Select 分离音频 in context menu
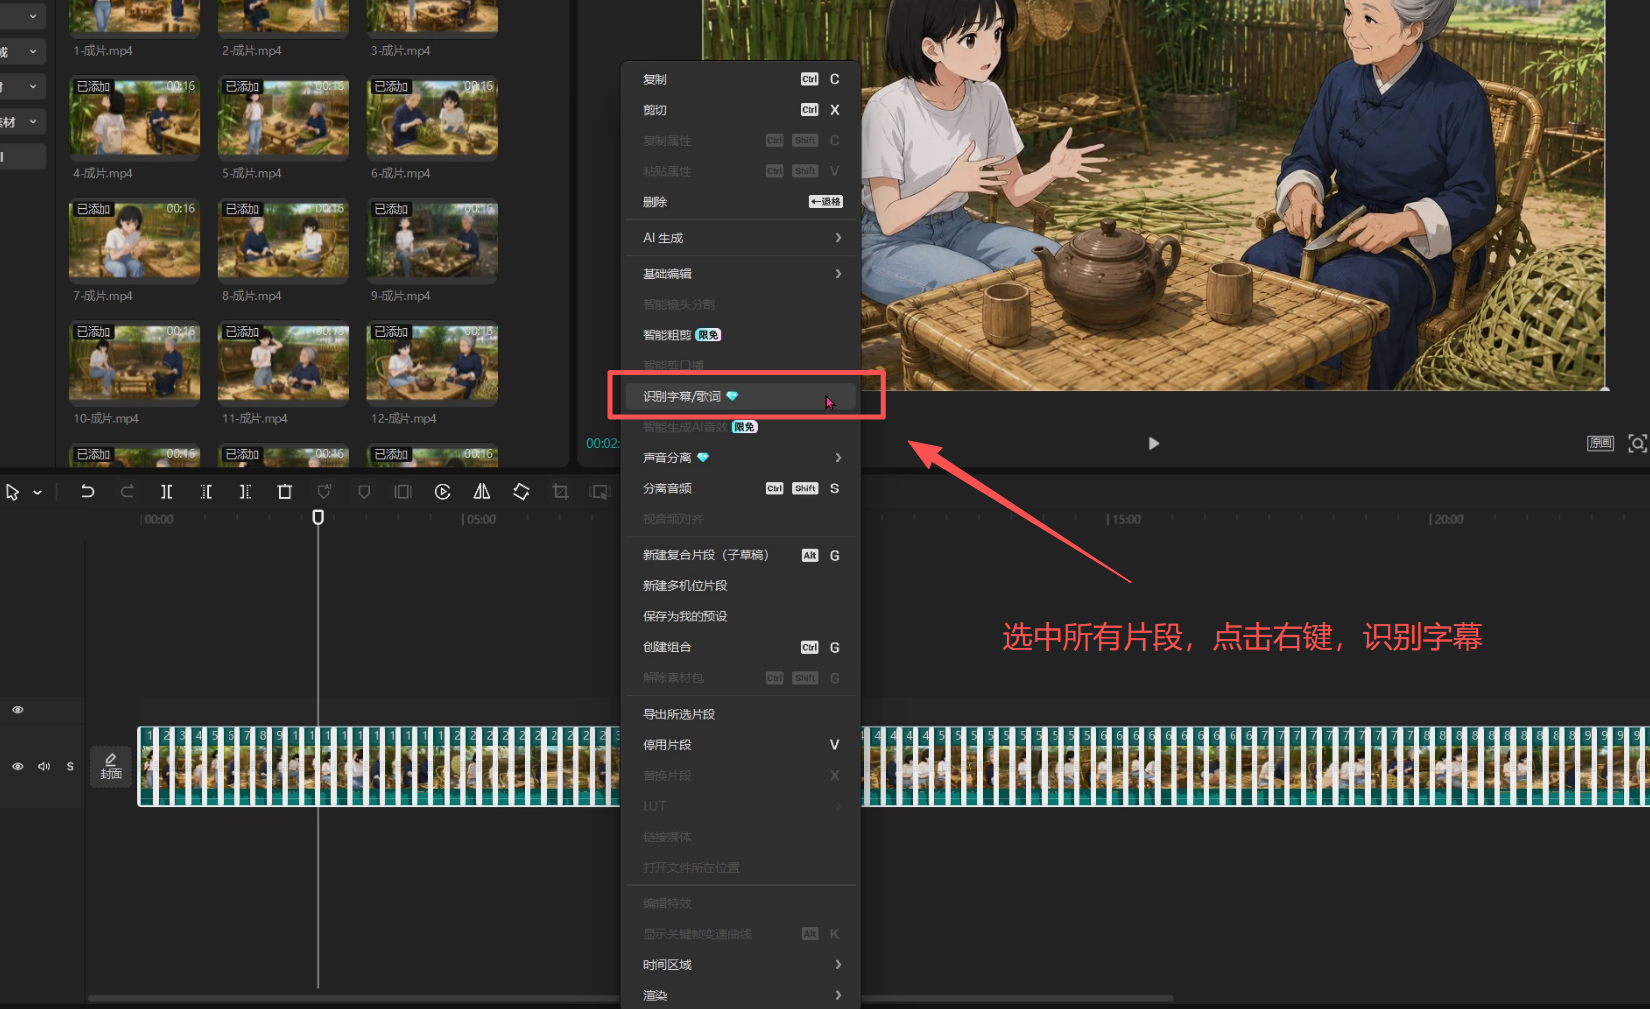Viewport: 1650px width, 1009px height. coord(741,489)
